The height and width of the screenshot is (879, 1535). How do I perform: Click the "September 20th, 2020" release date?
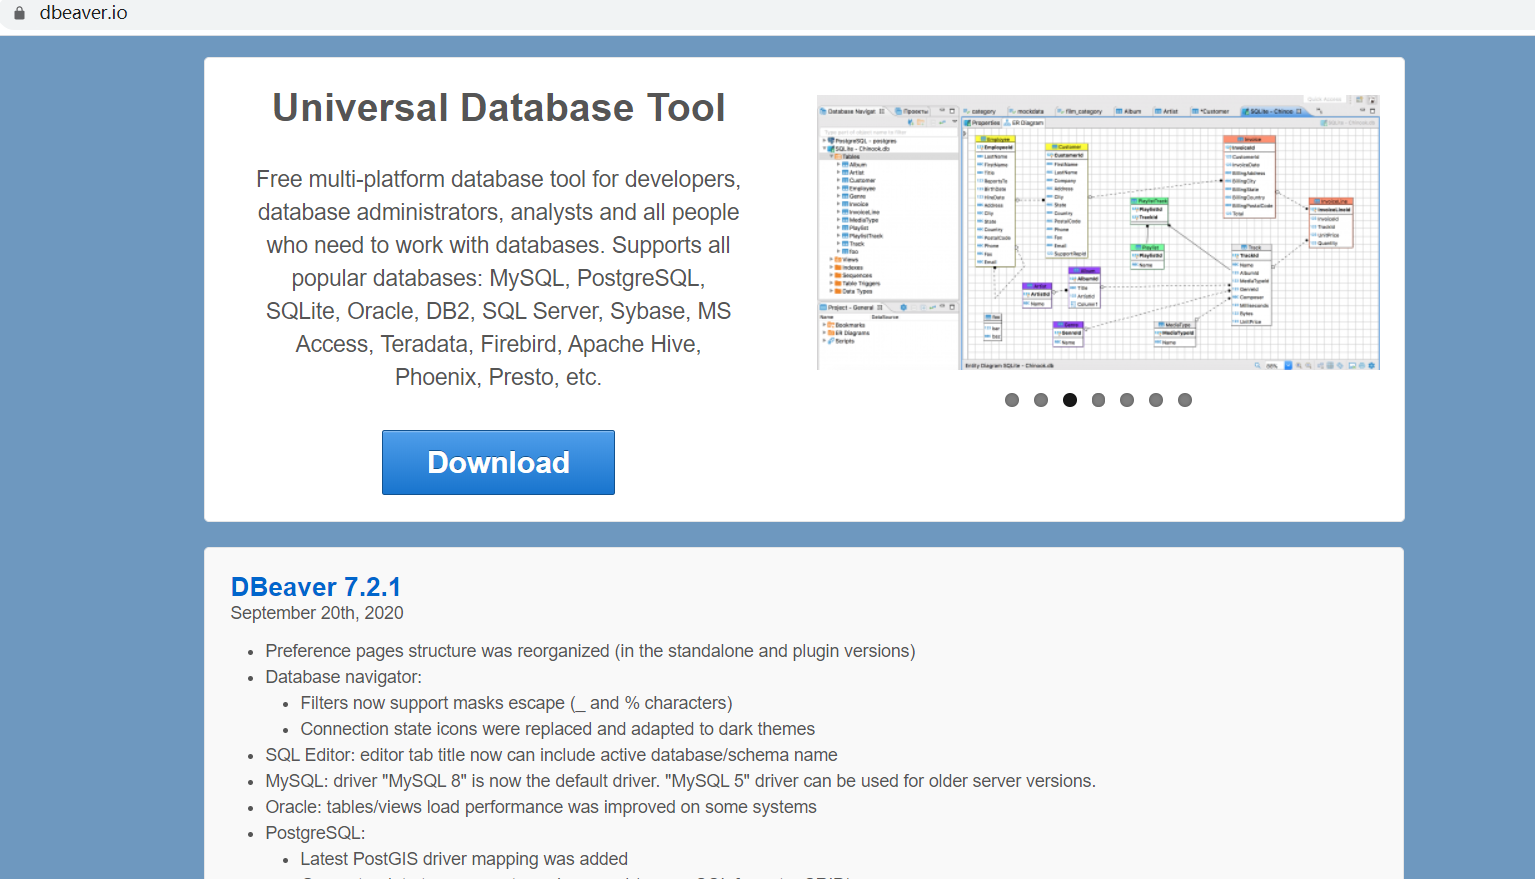tap(317, 613)
